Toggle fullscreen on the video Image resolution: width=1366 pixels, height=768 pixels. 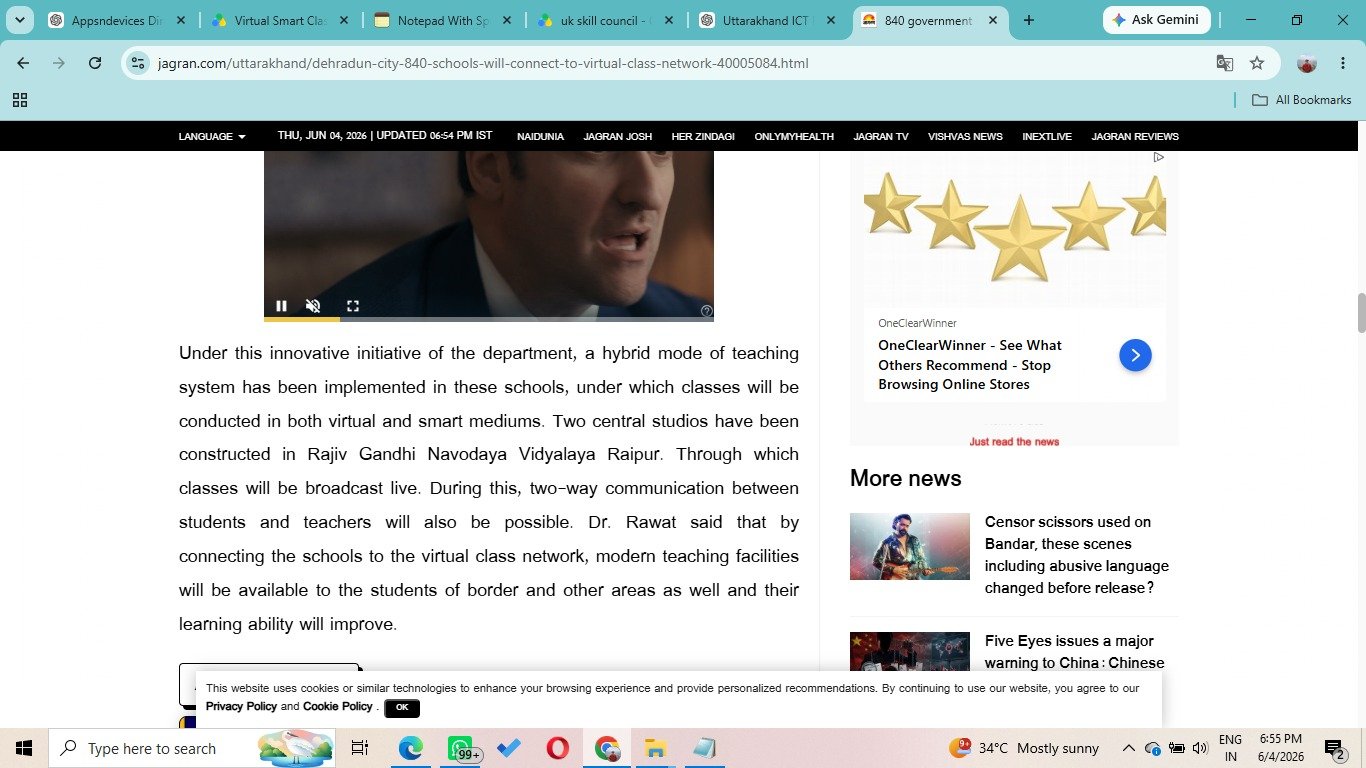click(353, 306)
